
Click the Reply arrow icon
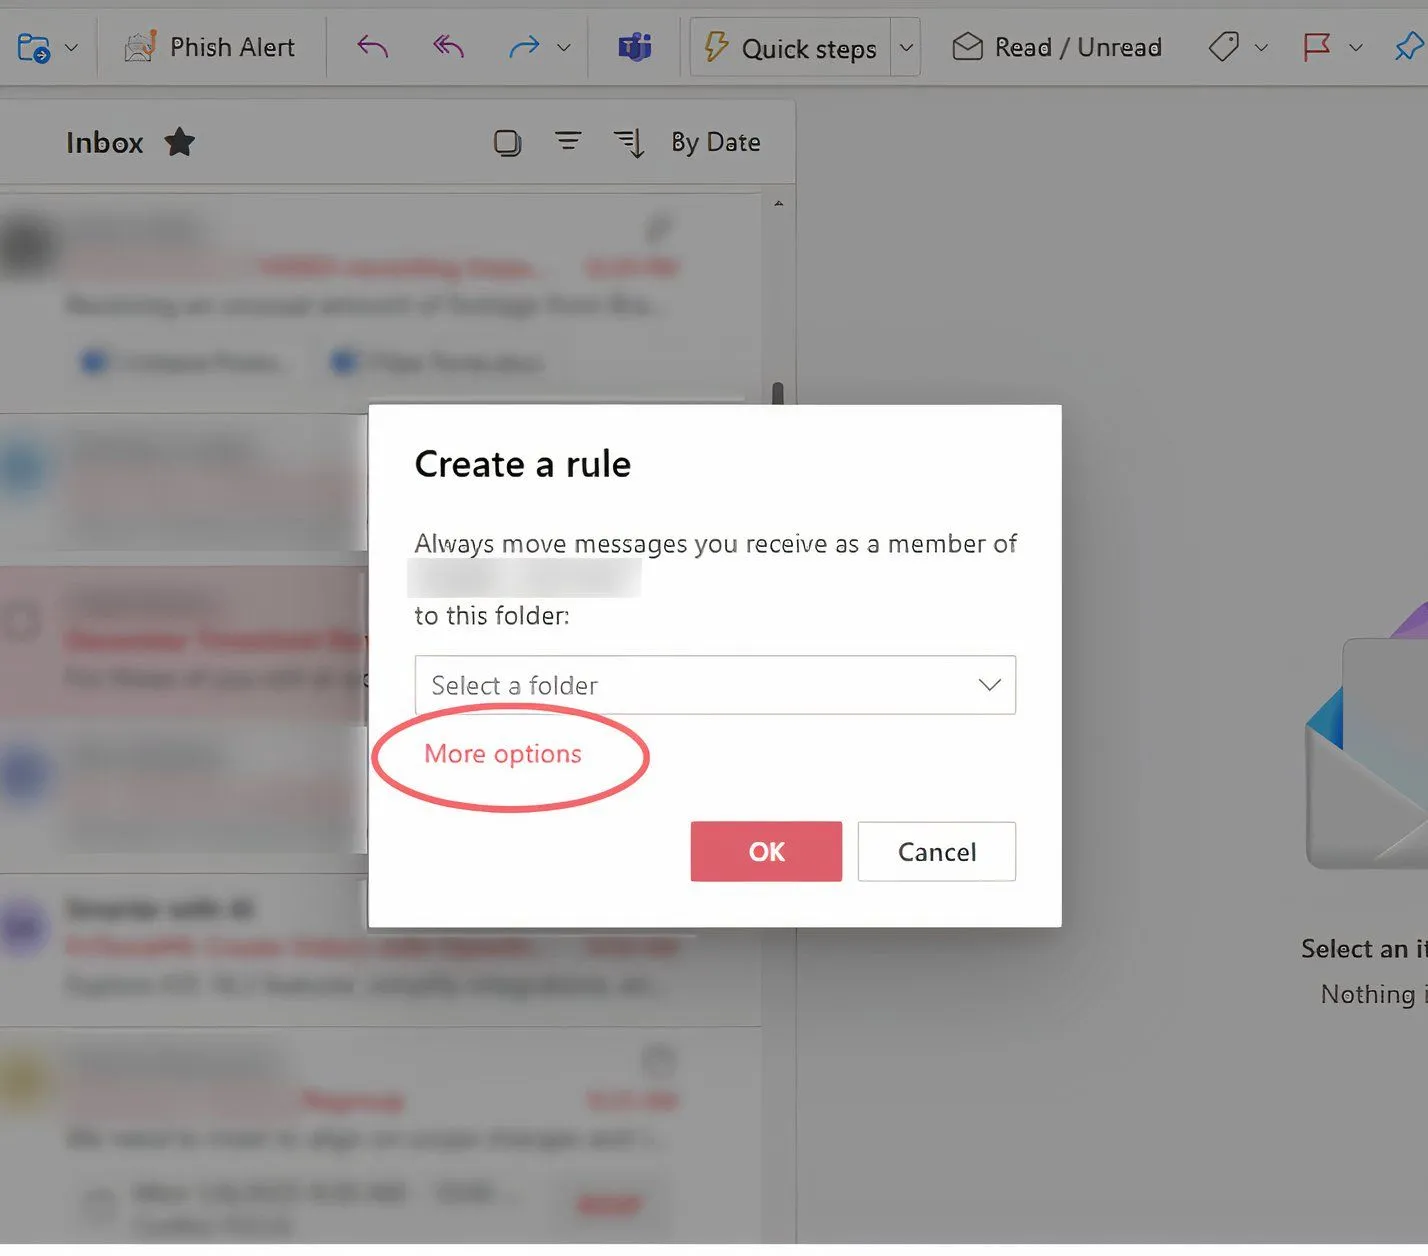coord(372,47)
